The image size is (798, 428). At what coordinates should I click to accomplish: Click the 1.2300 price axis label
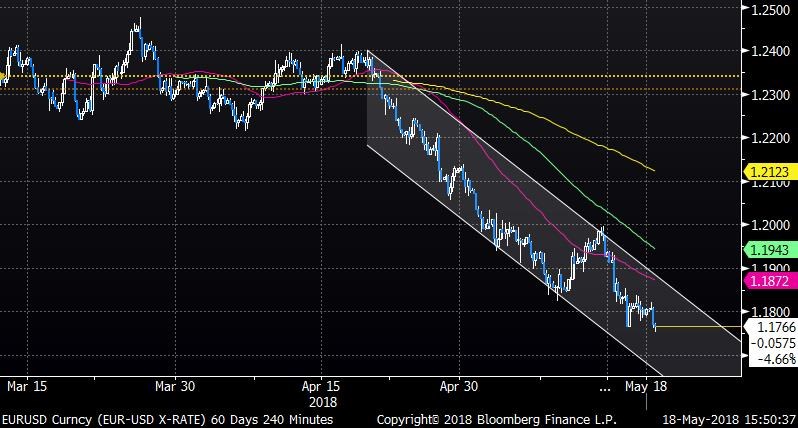pos(771,95)
